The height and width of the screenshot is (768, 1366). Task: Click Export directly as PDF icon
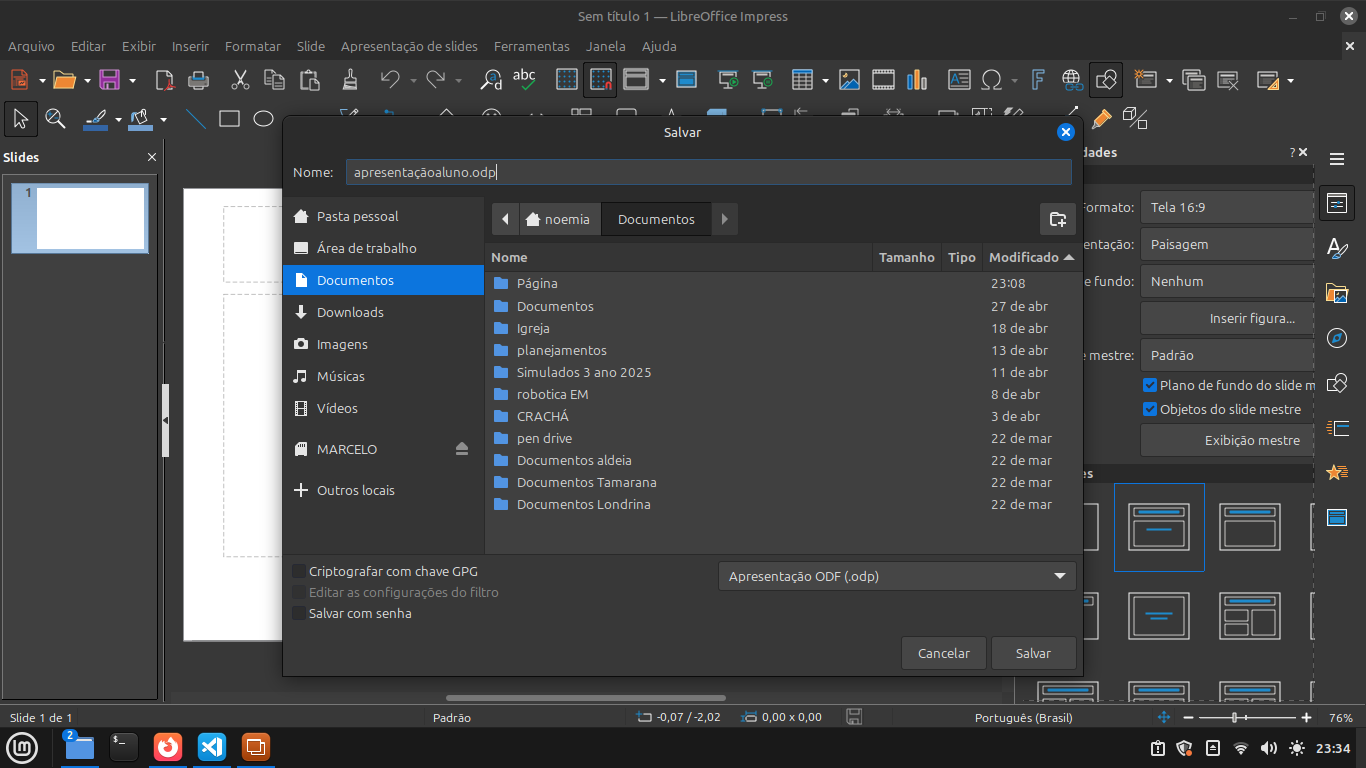tap(165, 80)
